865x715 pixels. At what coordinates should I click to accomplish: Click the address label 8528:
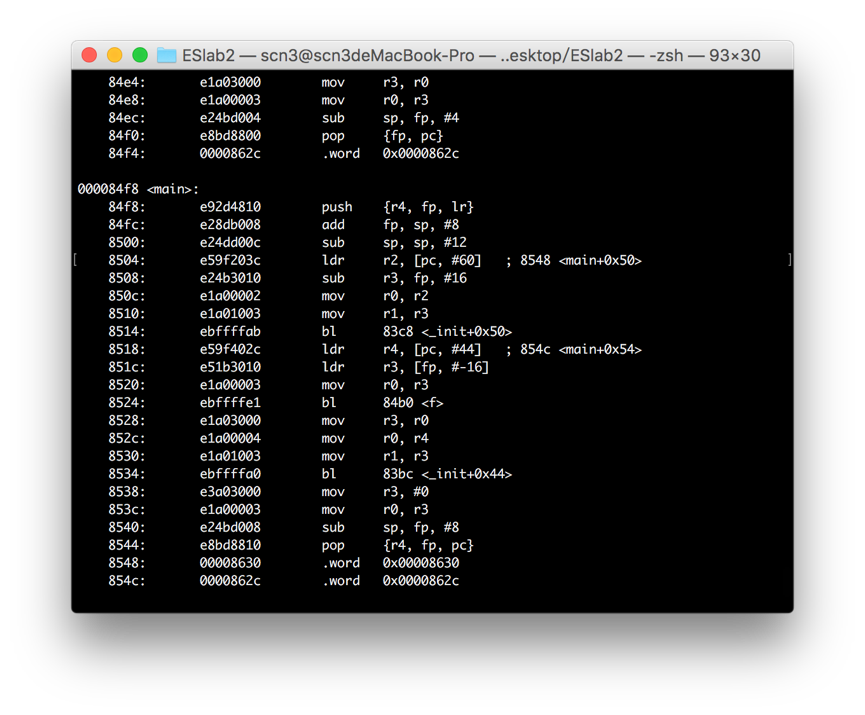pyautogui.click(x=127, y=420)
